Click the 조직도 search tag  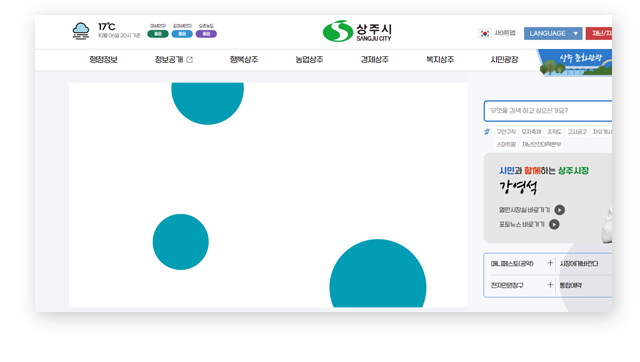pos(554,131)
